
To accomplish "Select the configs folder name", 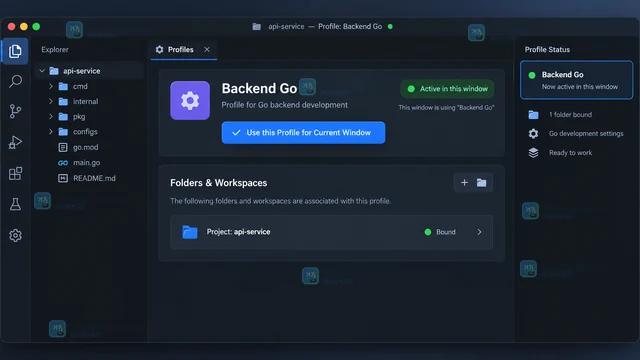I will (x=85, y=132).
